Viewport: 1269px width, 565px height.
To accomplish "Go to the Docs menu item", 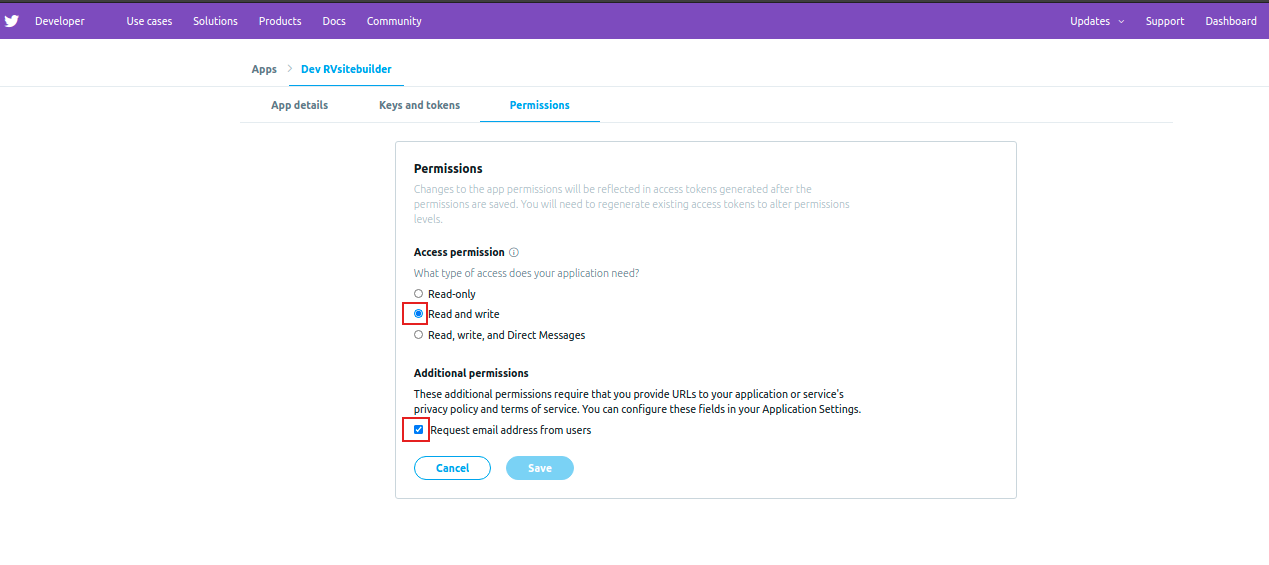I will [x=334, y=21].
